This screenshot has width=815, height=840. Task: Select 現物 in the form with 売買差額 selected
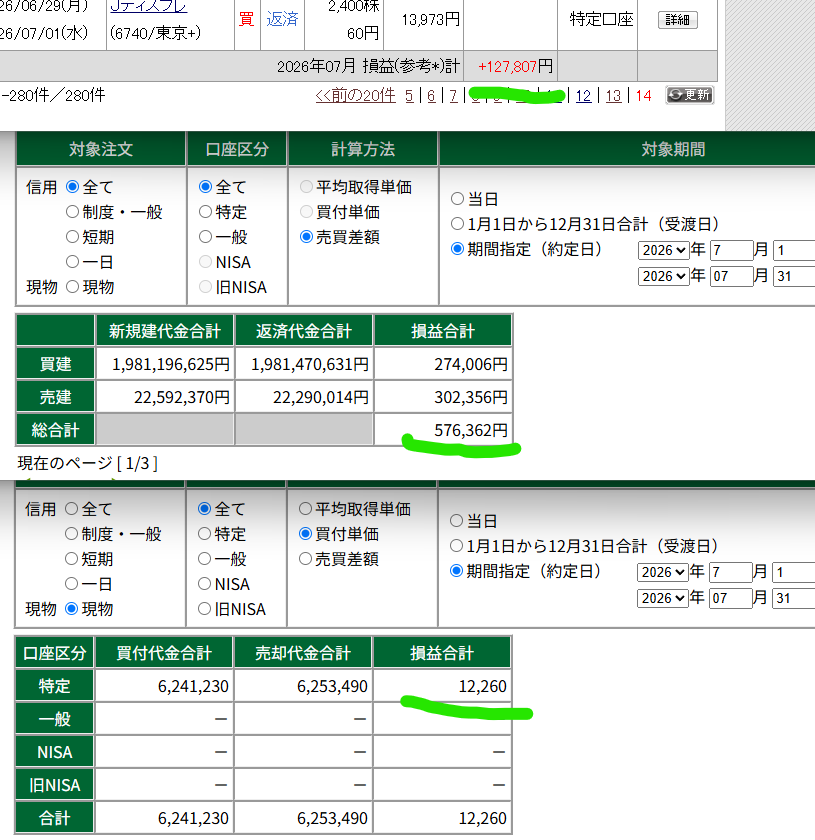72,287
